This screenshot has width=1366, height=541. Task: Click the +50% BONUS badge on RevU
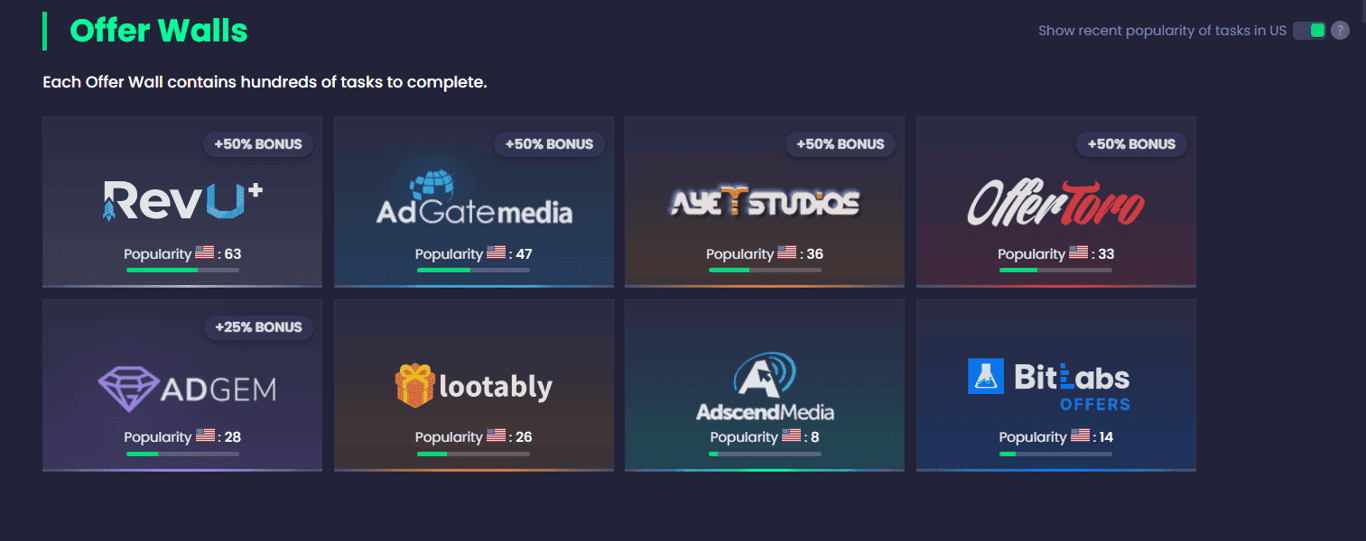258,144
